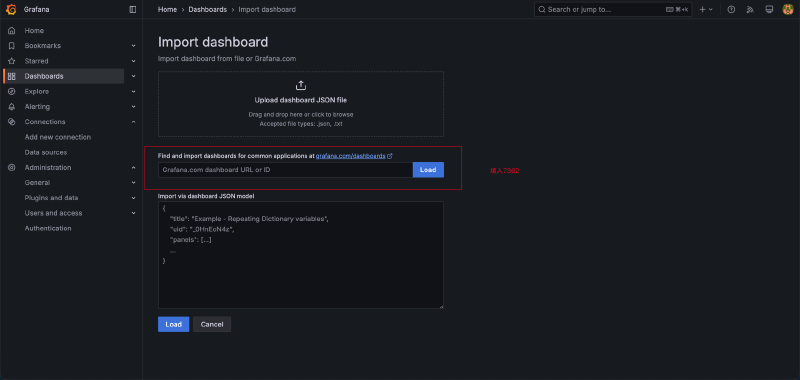Click the Import dashboard page heading
This screenshot has width=800, height=380.
click(x=213, y=42)
